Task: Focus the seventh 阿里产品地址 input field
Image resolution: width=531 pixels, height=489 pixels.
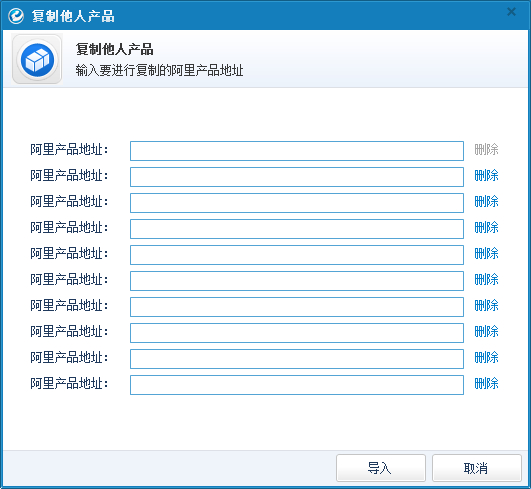Action: pyautogui.click(x=297, y=307)
